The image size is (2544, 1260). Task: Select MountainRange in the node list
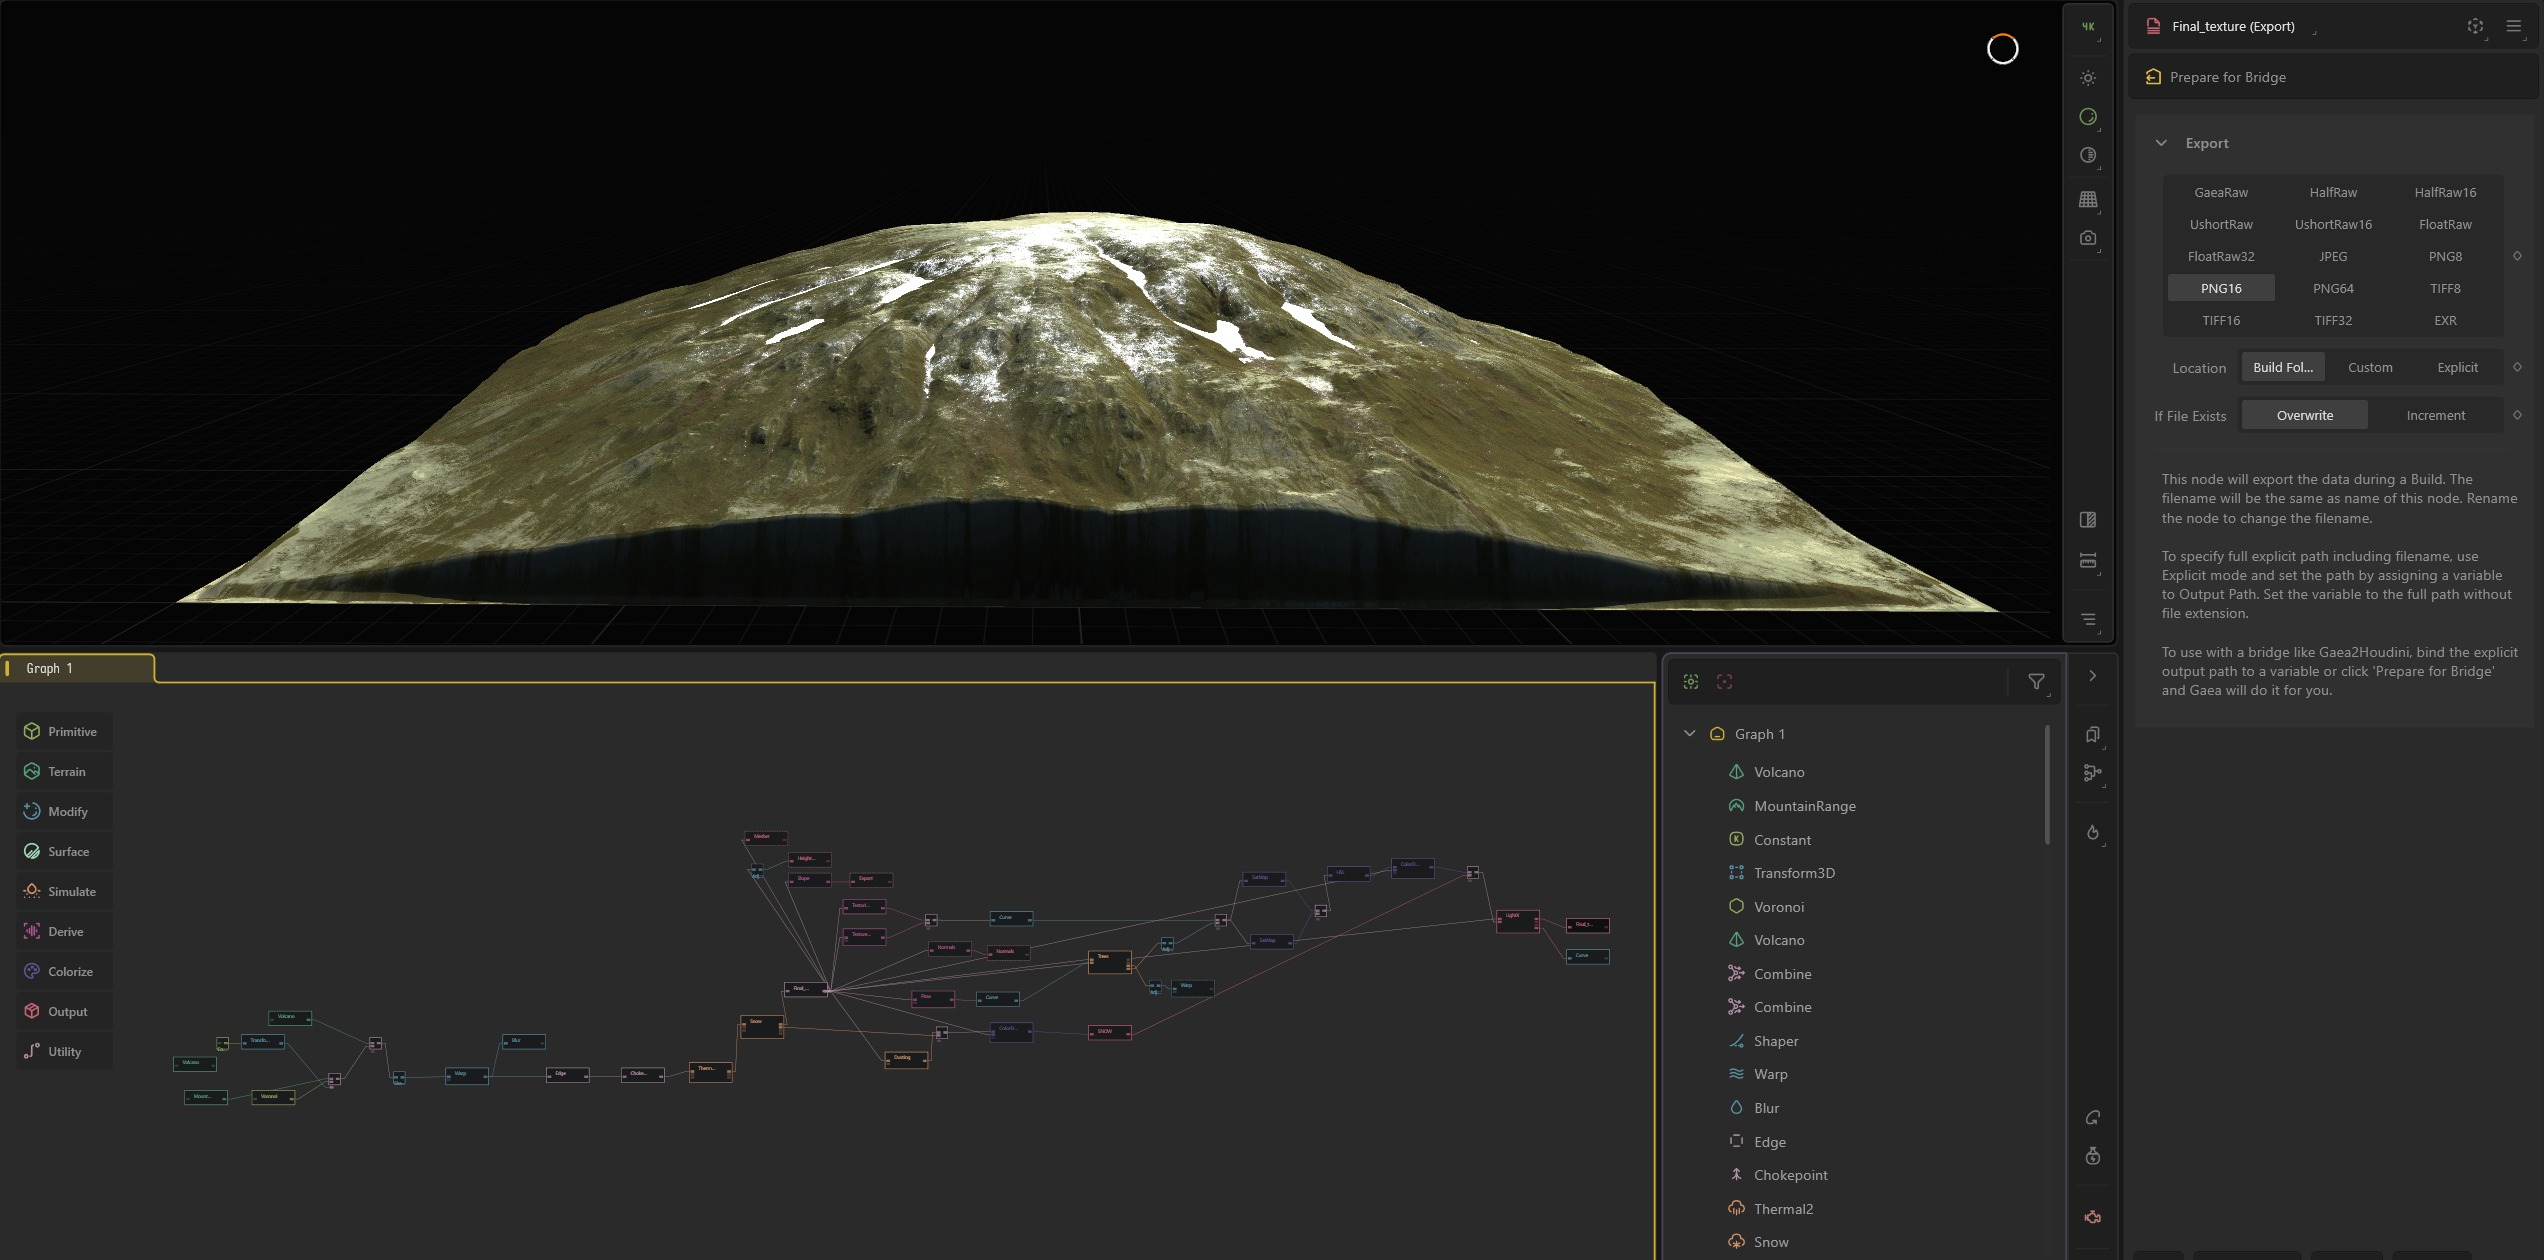coord(1804,807)
